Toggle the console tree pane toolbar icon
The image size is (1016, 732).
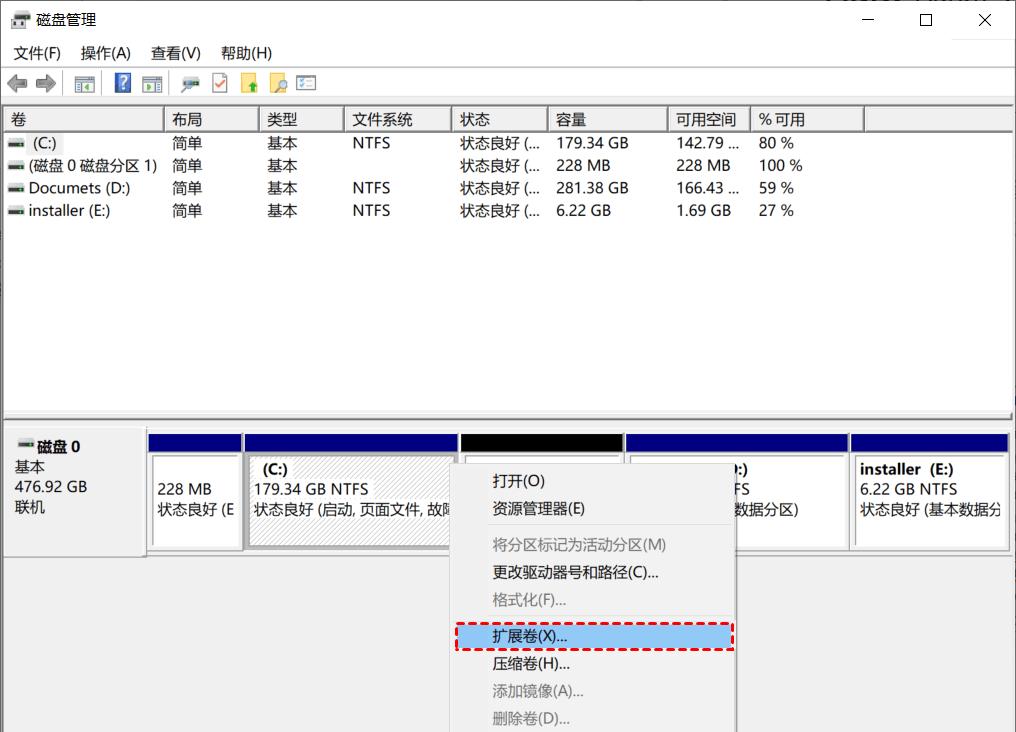click(x=84, y=83)
